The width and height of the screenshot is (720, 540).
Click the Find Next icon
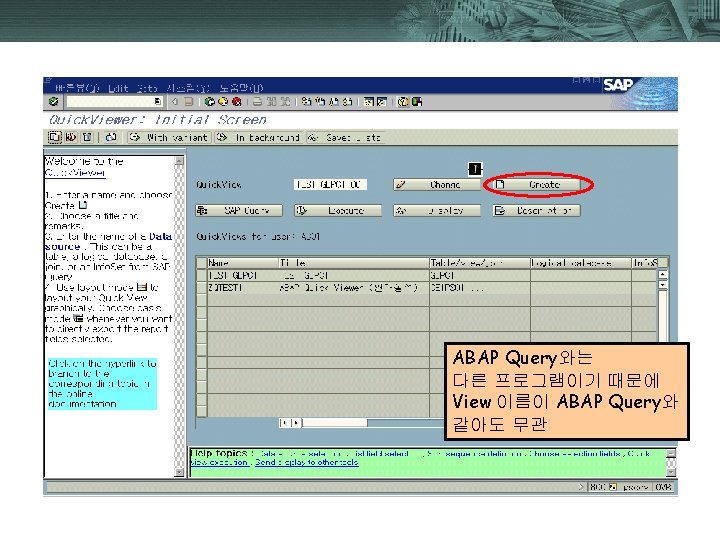point(285,101)
